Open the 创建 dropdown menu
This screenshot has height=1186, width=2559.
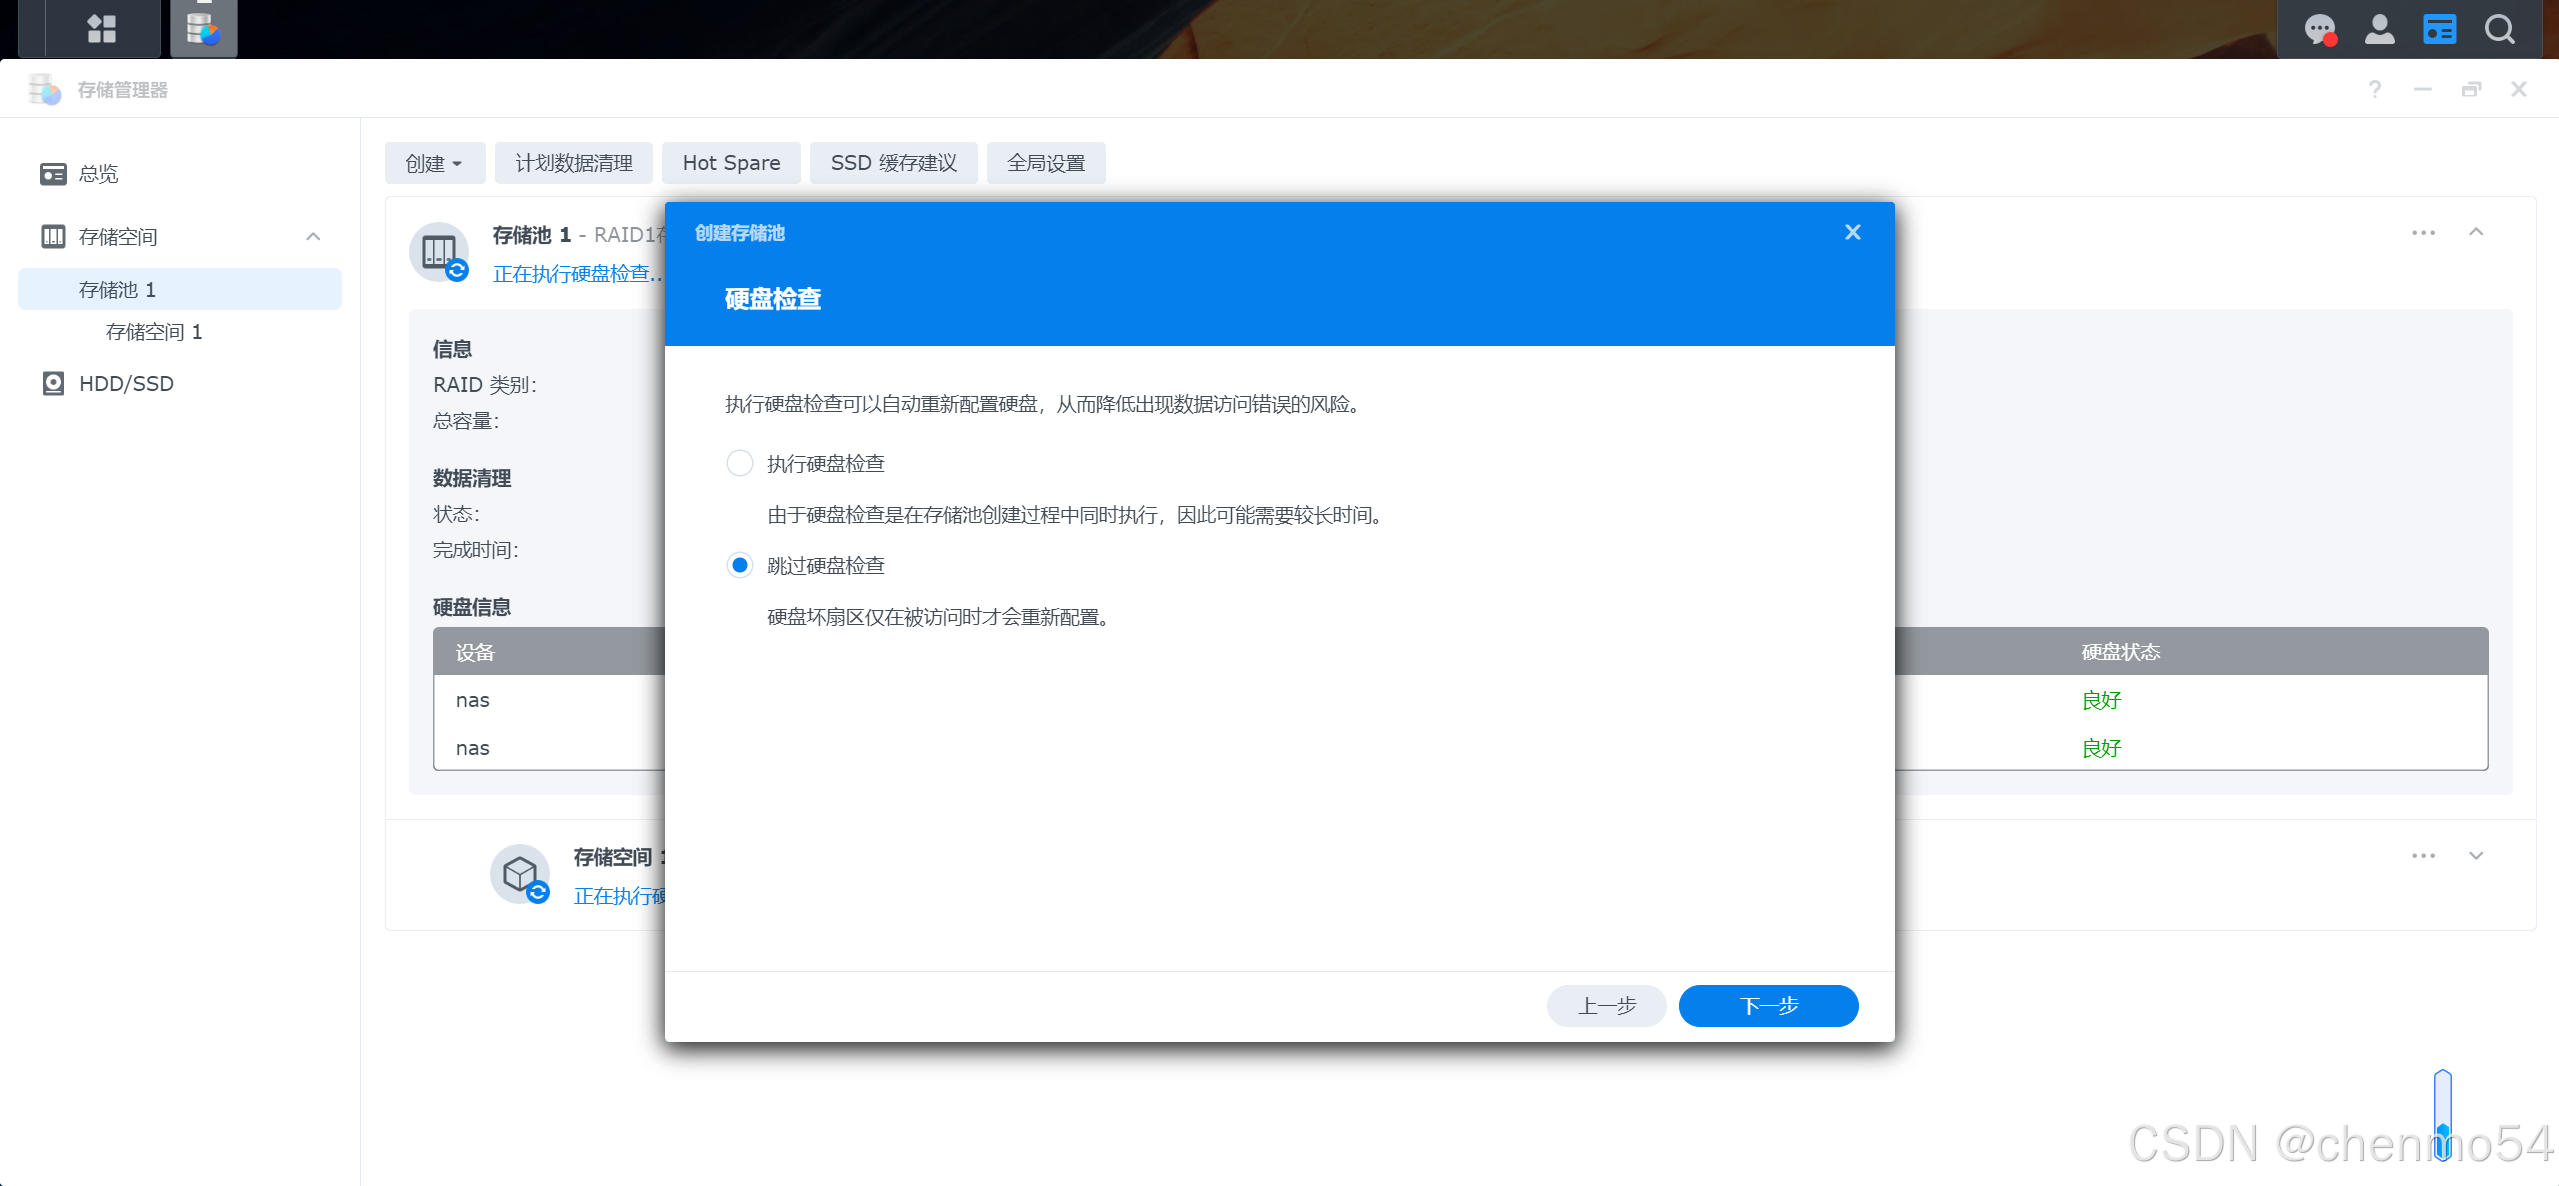click(434, 163)
